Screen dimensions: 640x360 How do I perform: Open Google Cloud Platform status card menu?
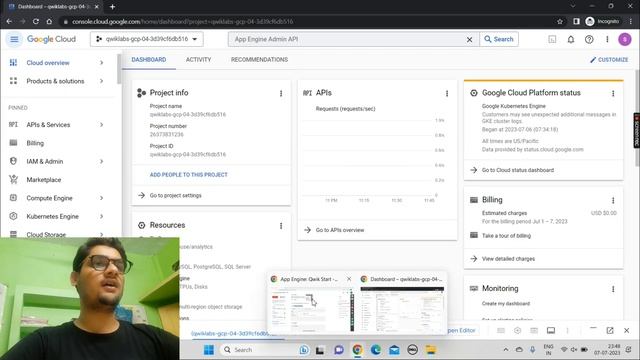click(x=613, y=93)
